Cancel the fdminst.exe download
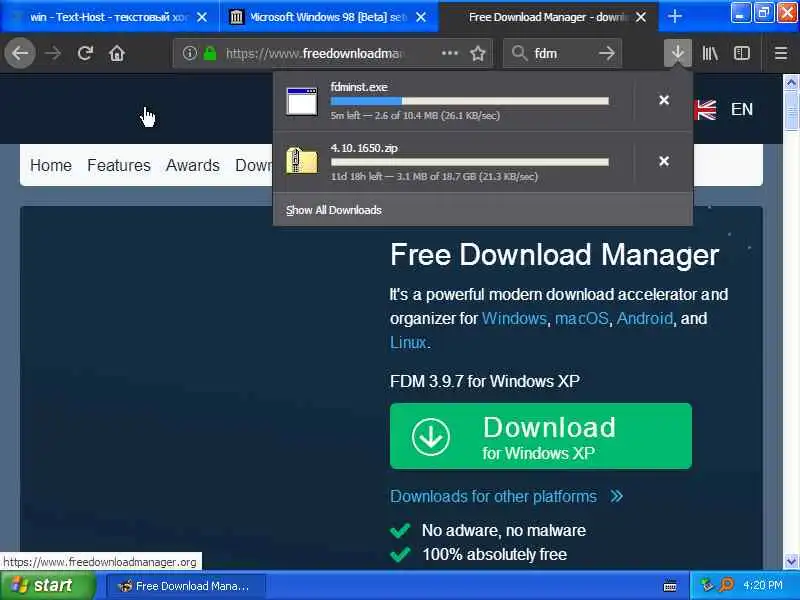Viewport: 800px width, 600px height. (664, 100)
